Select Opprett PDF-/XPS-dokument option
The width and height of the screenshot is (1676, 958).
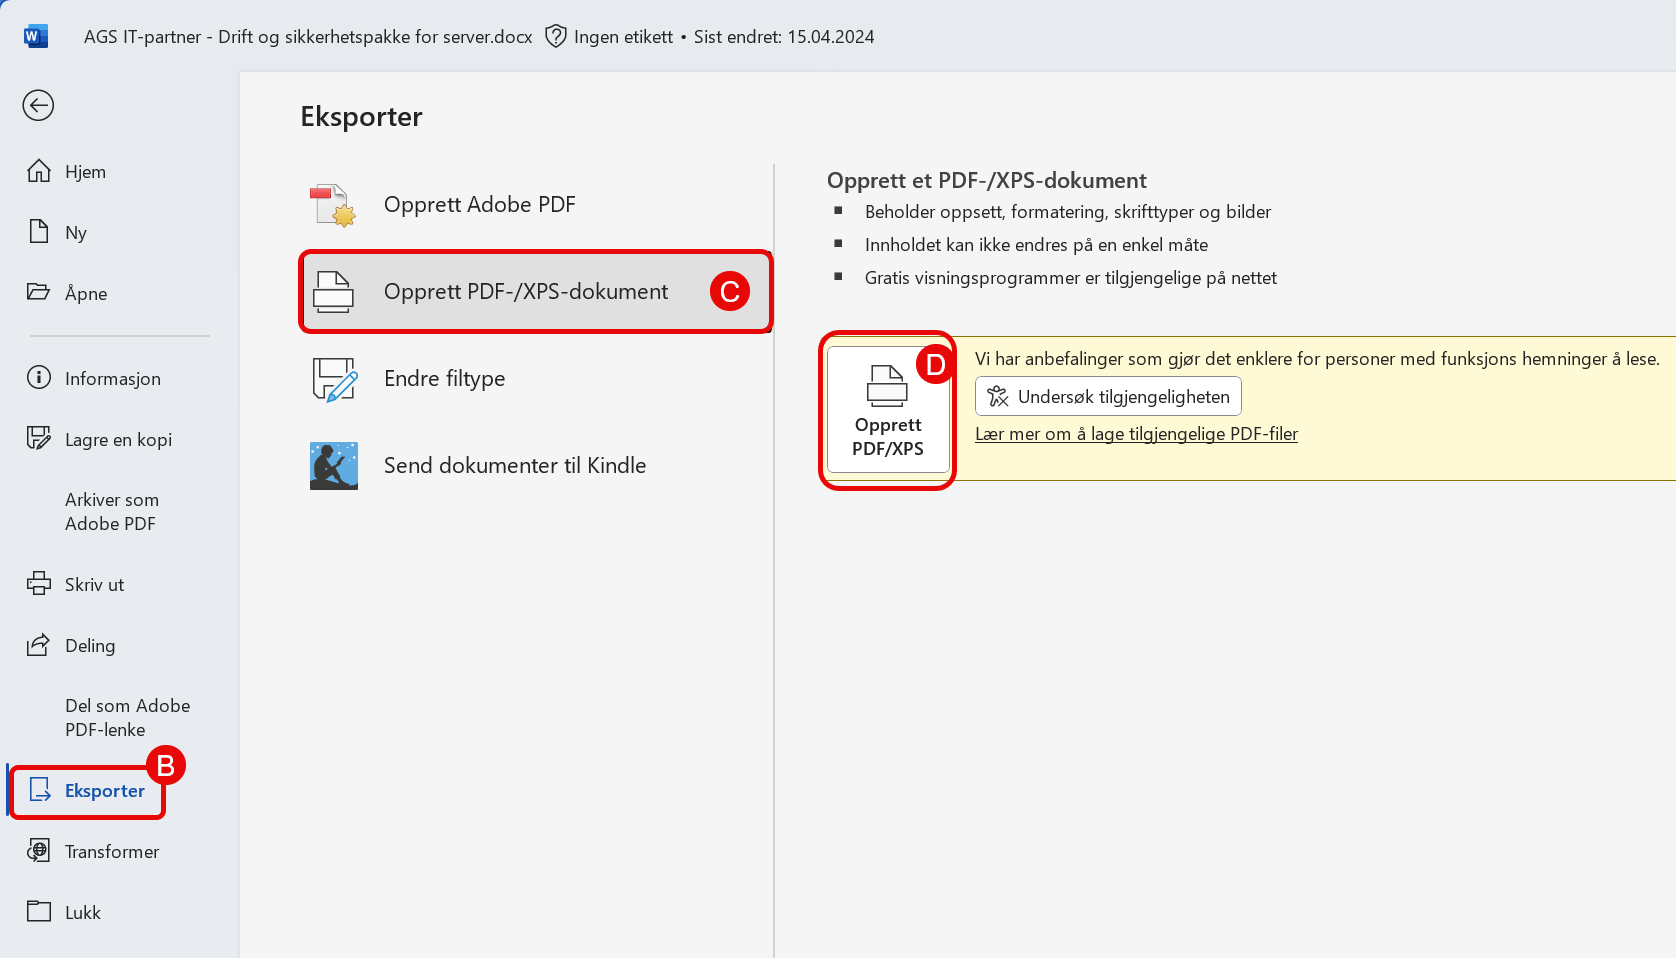536,292
